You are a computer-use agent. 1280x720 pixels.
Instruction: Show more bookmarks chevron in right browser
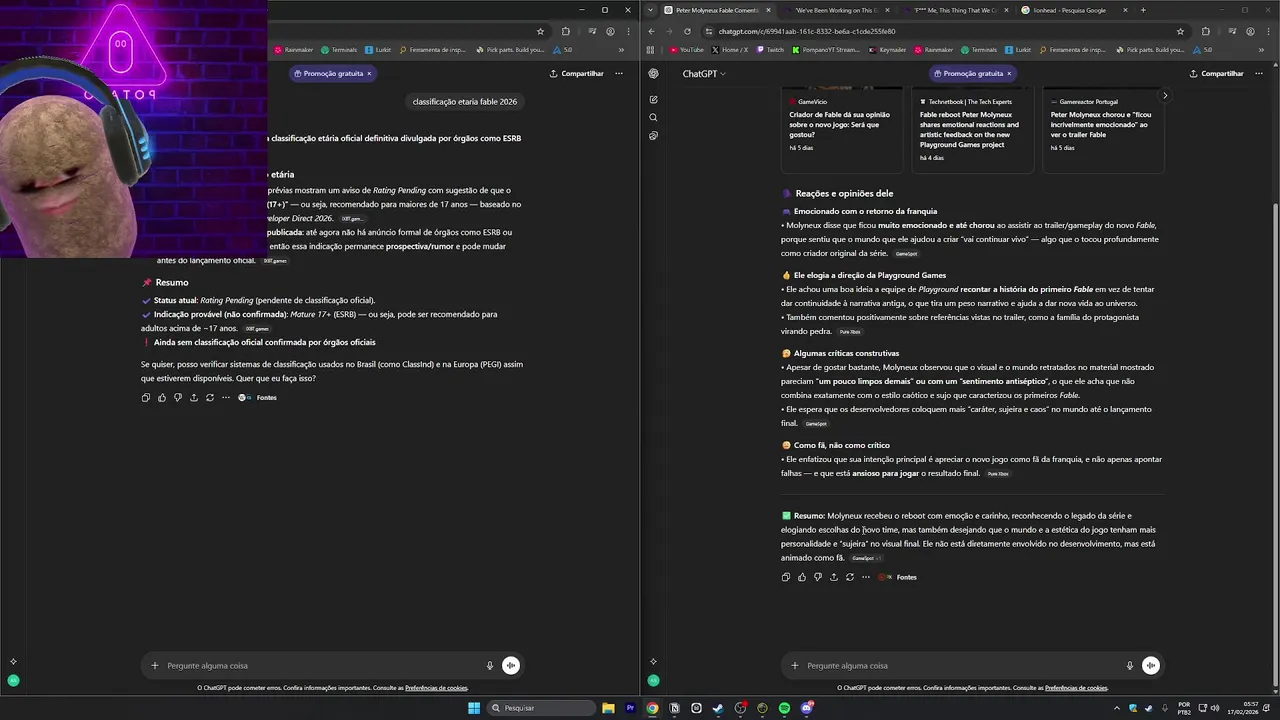coord(1262,50)
